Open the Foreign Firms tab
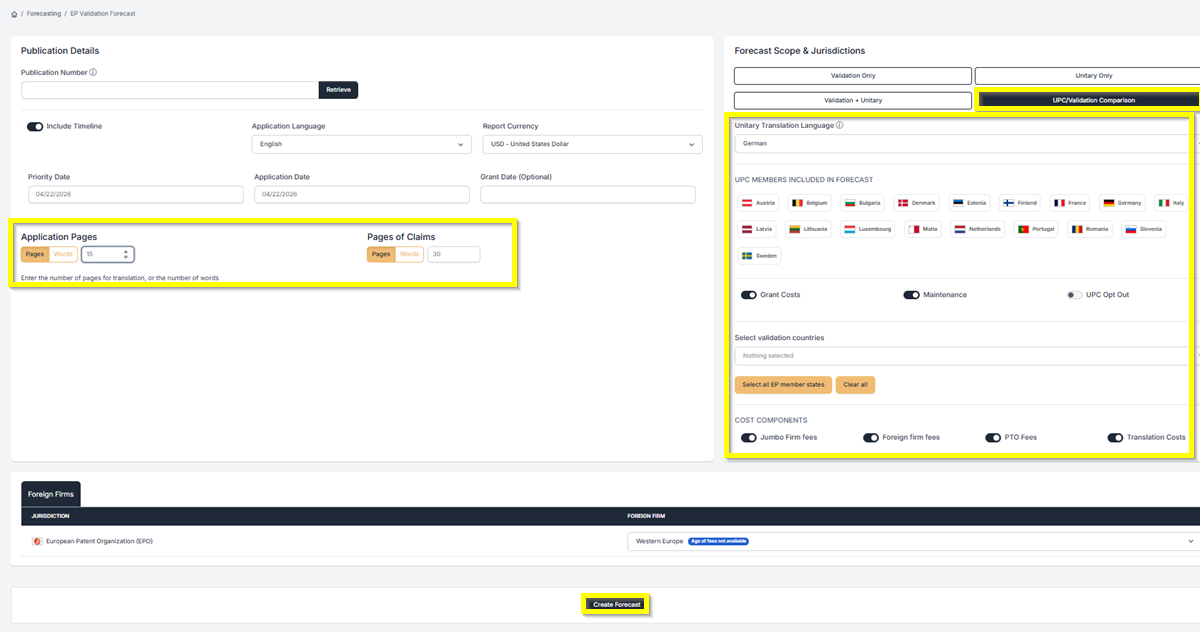The height and width of the screenshot is (632, 1200). 50,494
